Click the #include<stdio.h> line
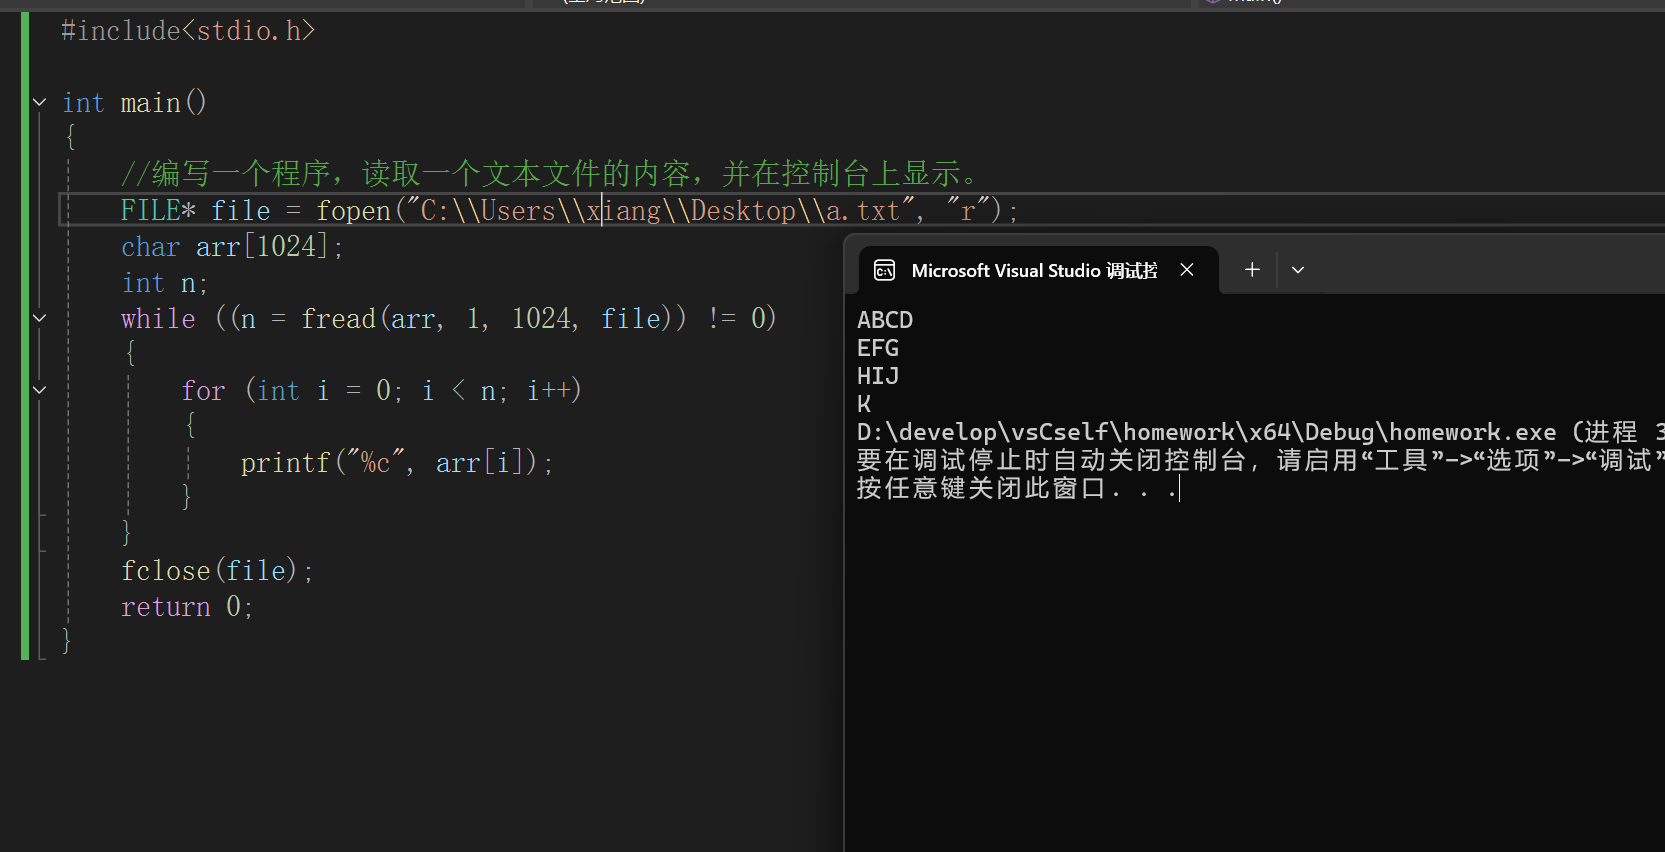1665x852 pixels. pyautogui.click(x=188, y=31)
